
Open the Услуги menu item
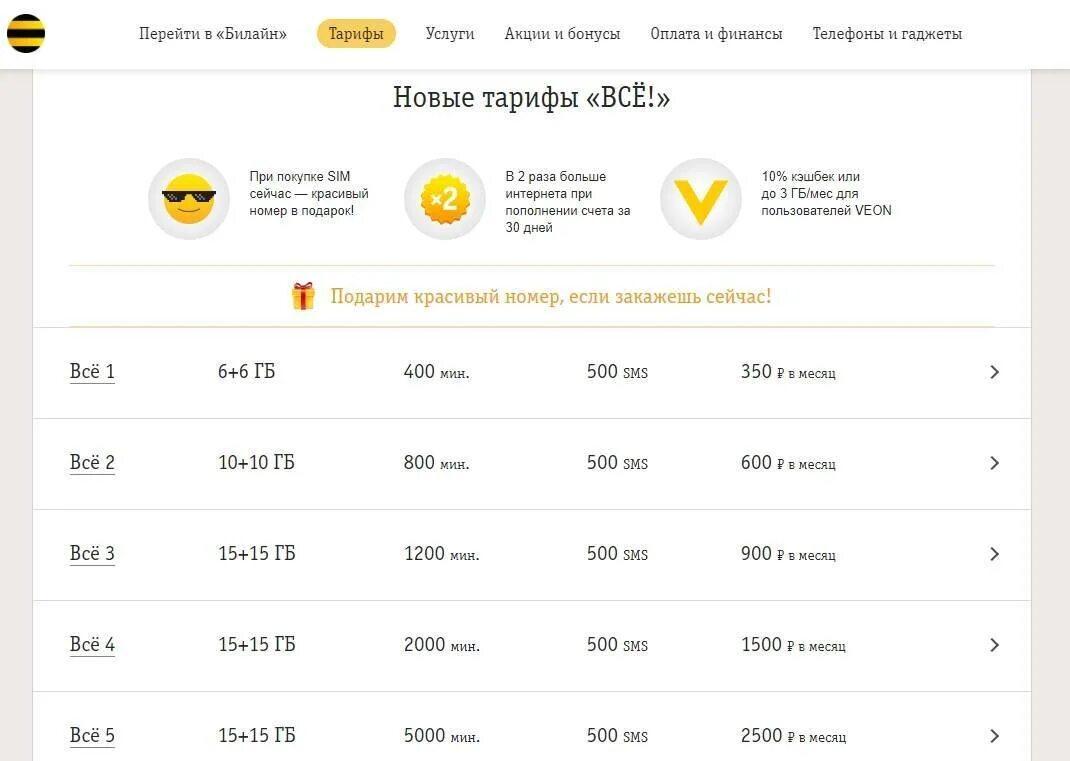(450, 34)
